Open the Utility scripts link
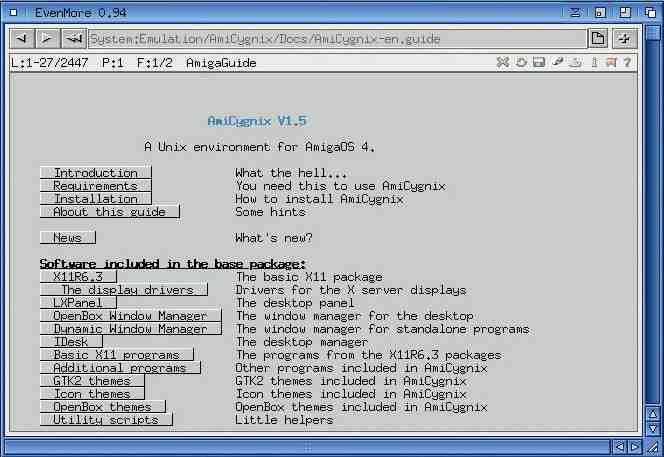The height and width of the screenshot is (457, 664). [106, 420]
